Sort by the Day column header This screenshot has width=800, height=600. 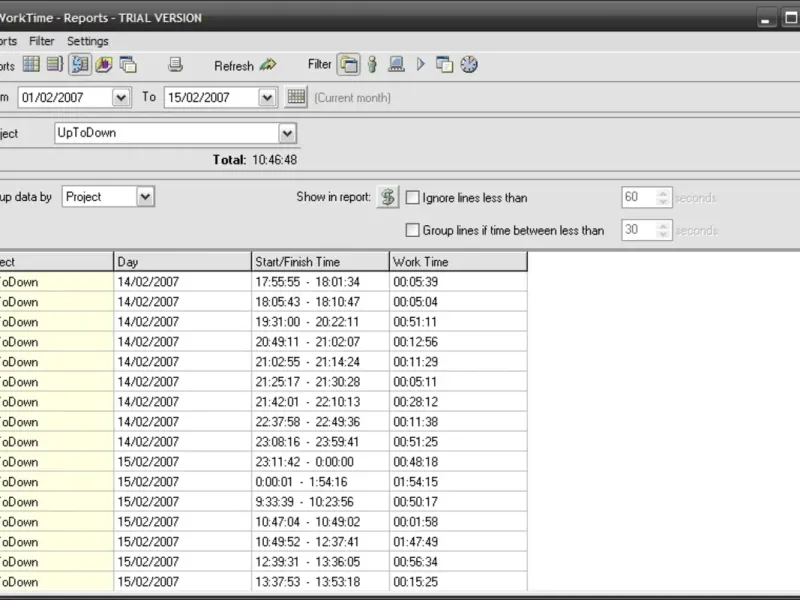[x=182, y=262]
